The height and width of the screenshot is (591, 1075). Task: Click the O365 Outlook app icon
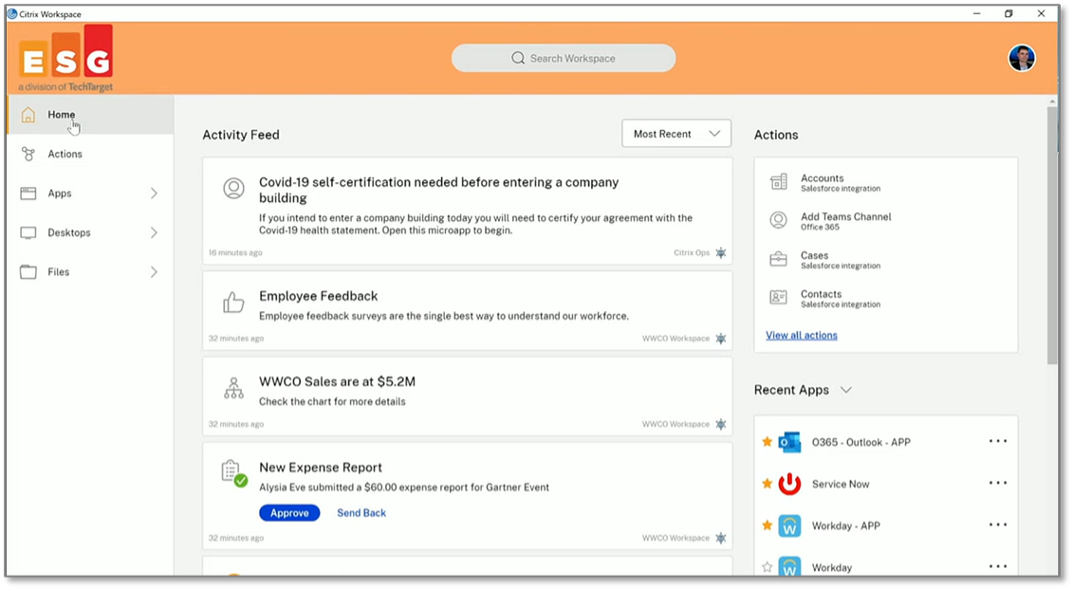[x=790, y=442]
